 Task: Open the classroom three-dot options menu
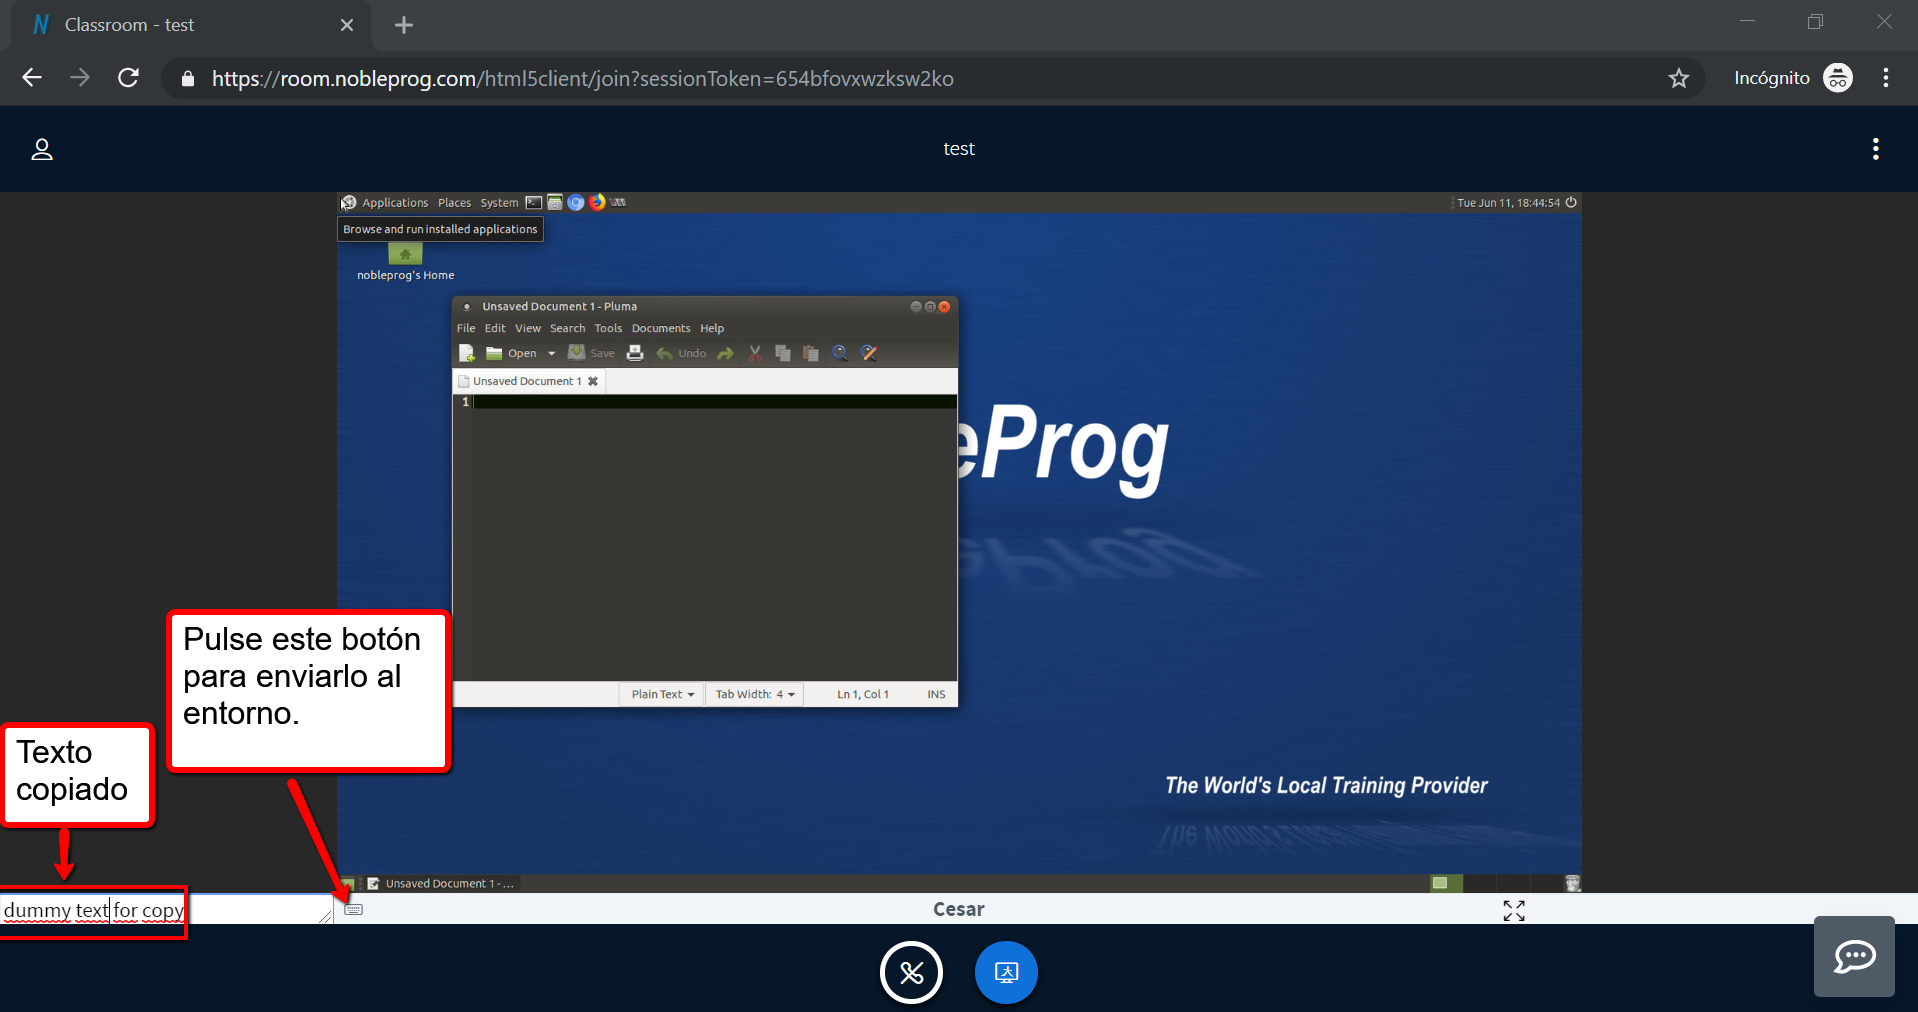pyautogui.click(x=1875, y=149)
